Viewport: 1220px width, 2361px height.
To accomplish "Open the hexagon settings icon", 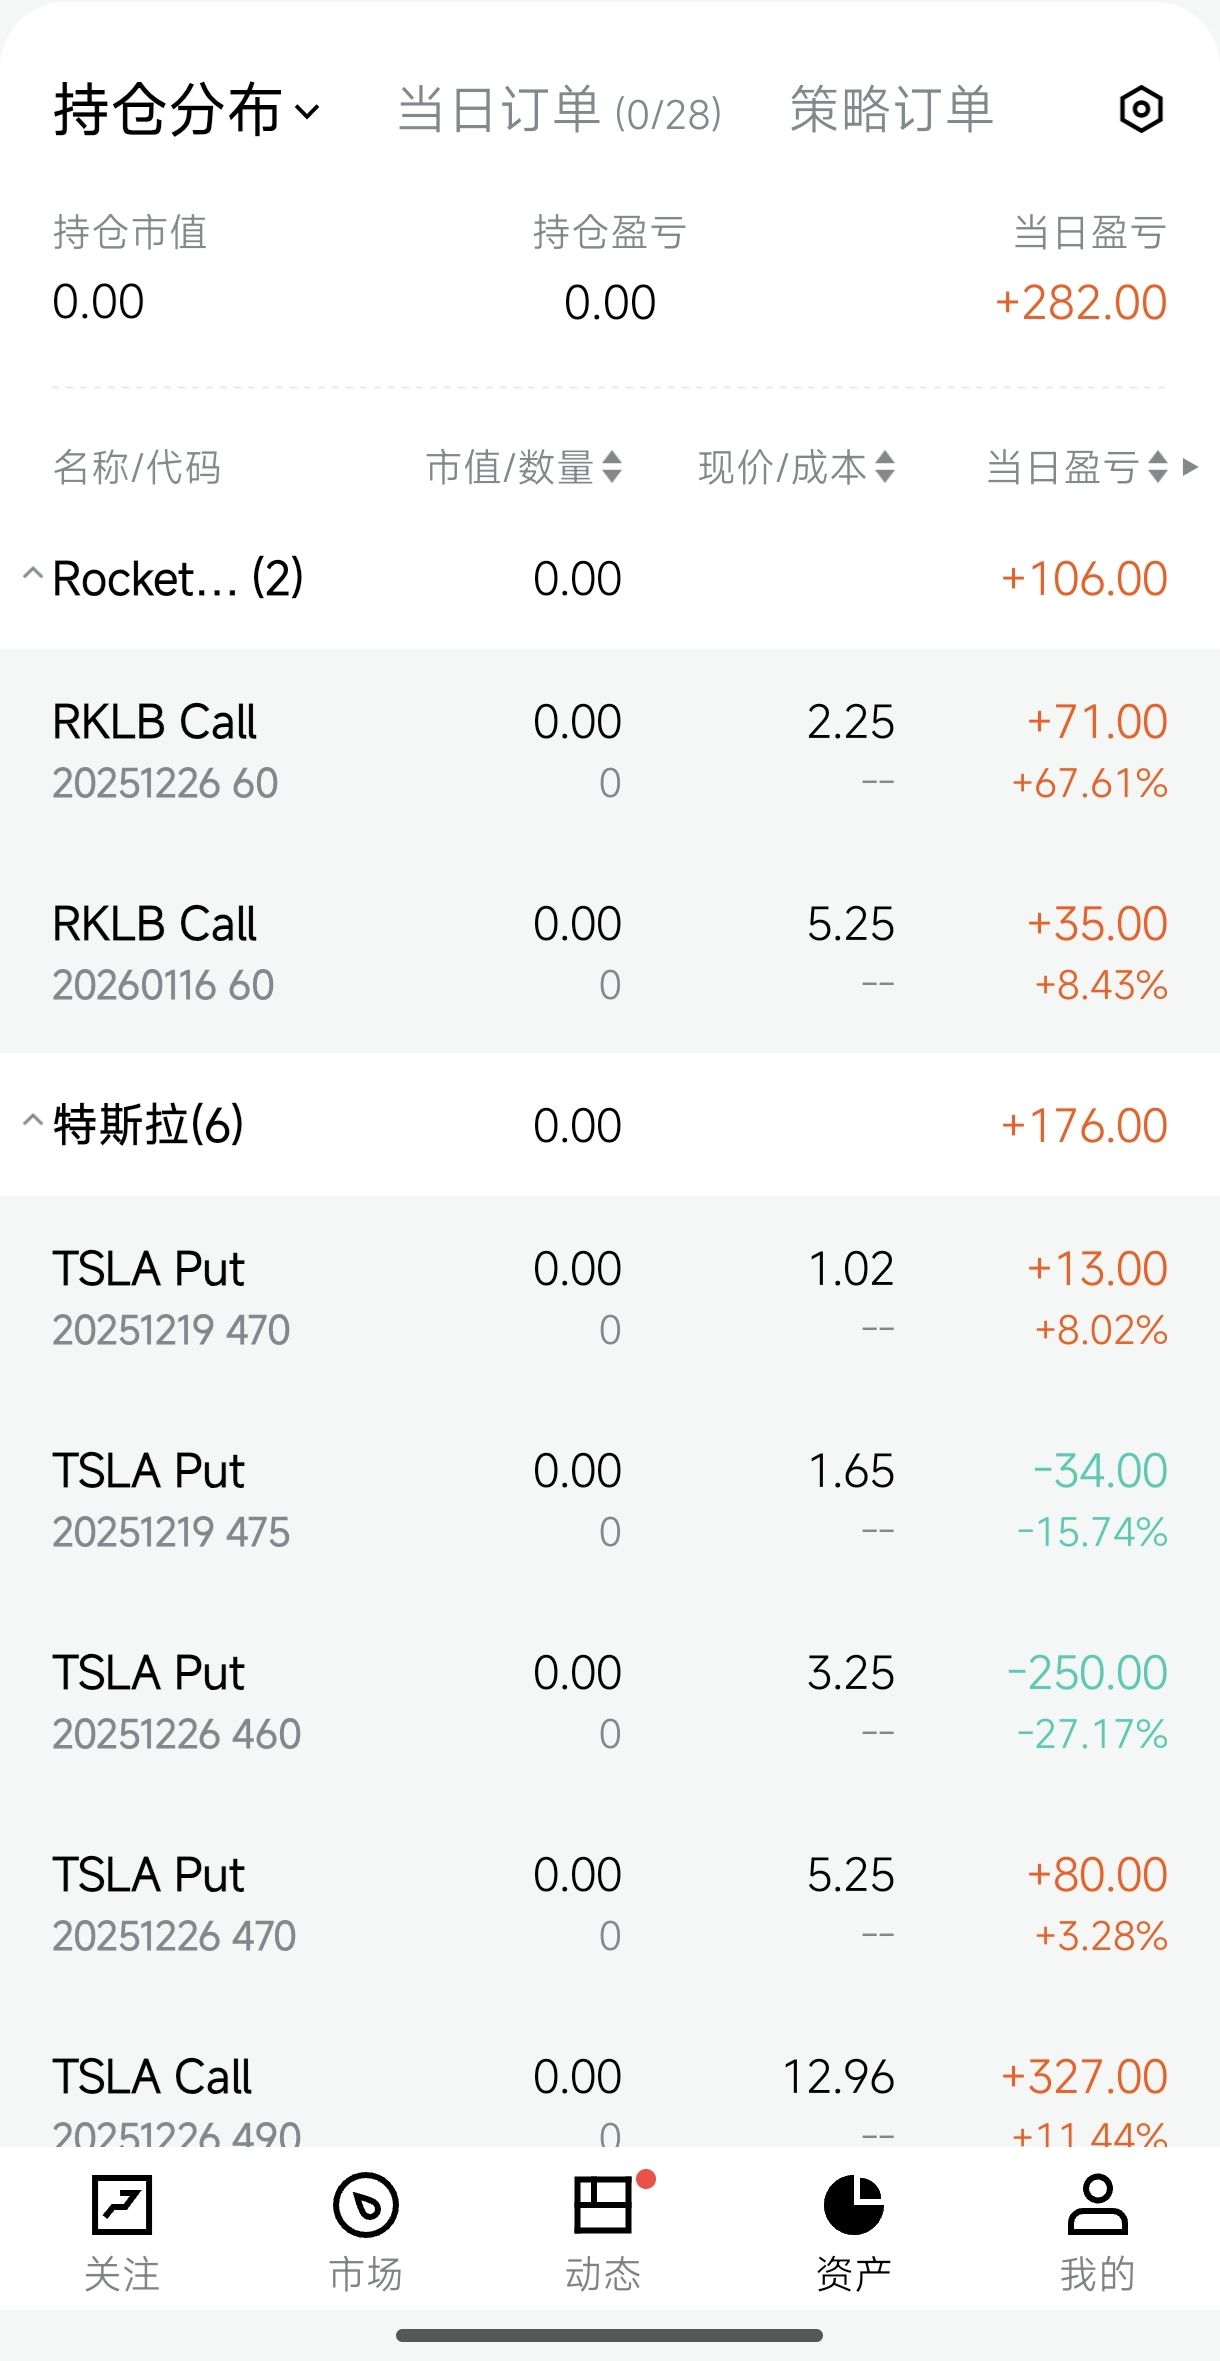I will coord(1140,109).
